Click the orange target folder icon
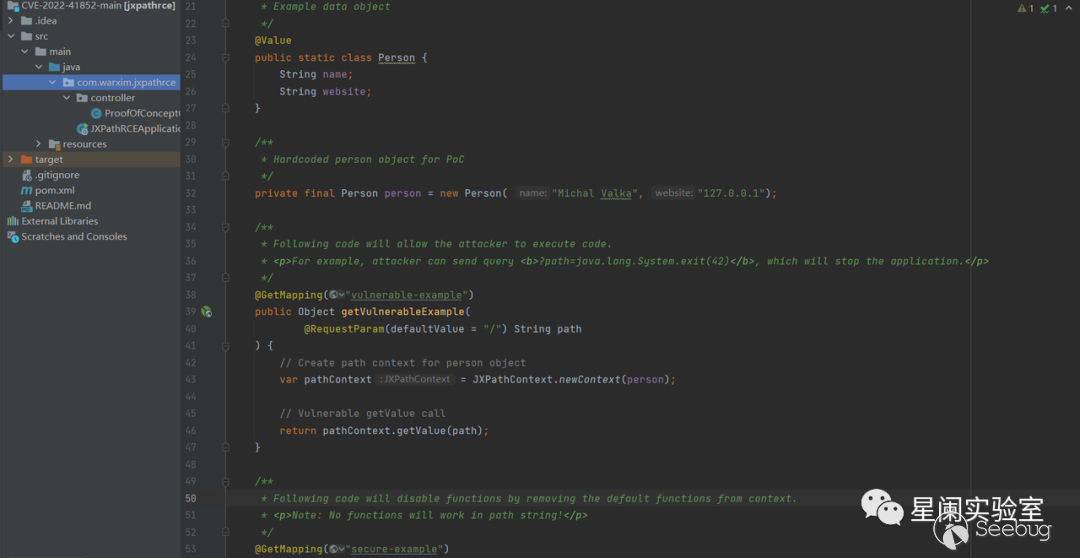Screen dimensions: 1080x558 [26, 159]
